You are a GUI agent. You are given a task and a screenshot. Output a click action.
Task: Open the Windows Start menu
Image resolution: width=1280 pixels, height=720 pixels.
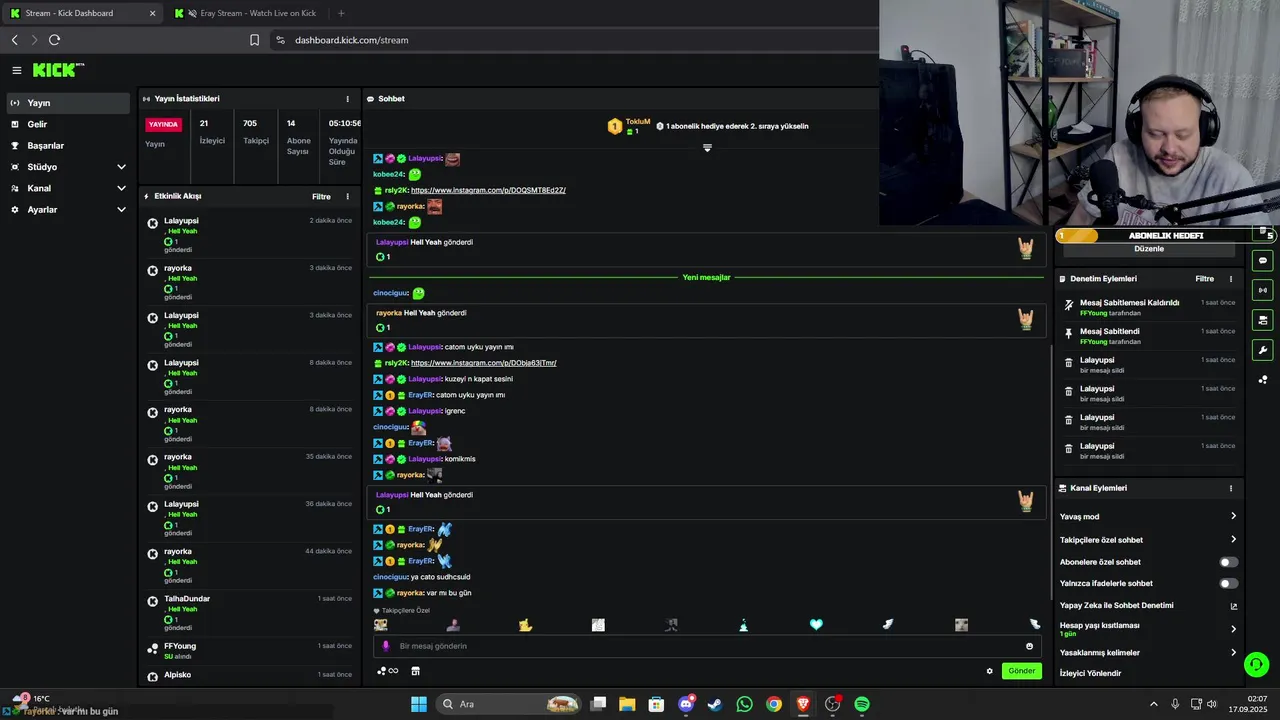[x=419, y=704]
